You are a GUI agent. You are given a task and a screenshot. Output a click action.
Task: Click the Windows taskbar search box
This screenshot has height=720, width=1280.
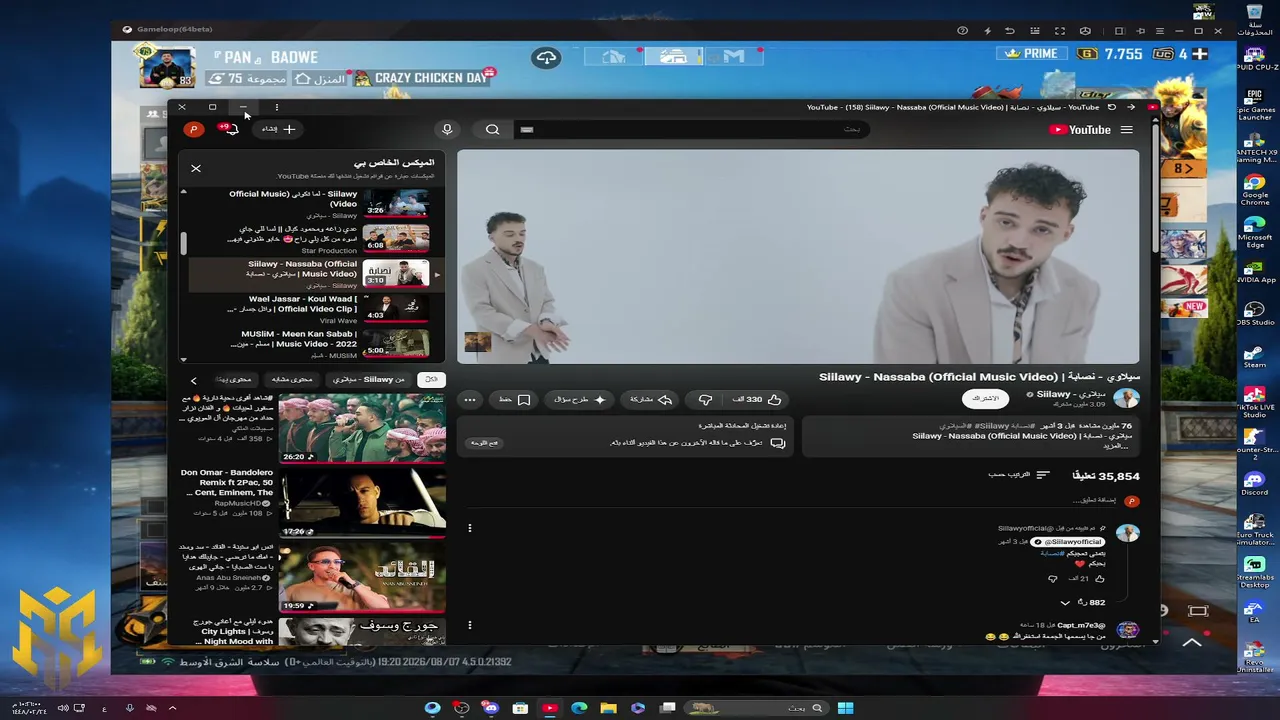757,708
